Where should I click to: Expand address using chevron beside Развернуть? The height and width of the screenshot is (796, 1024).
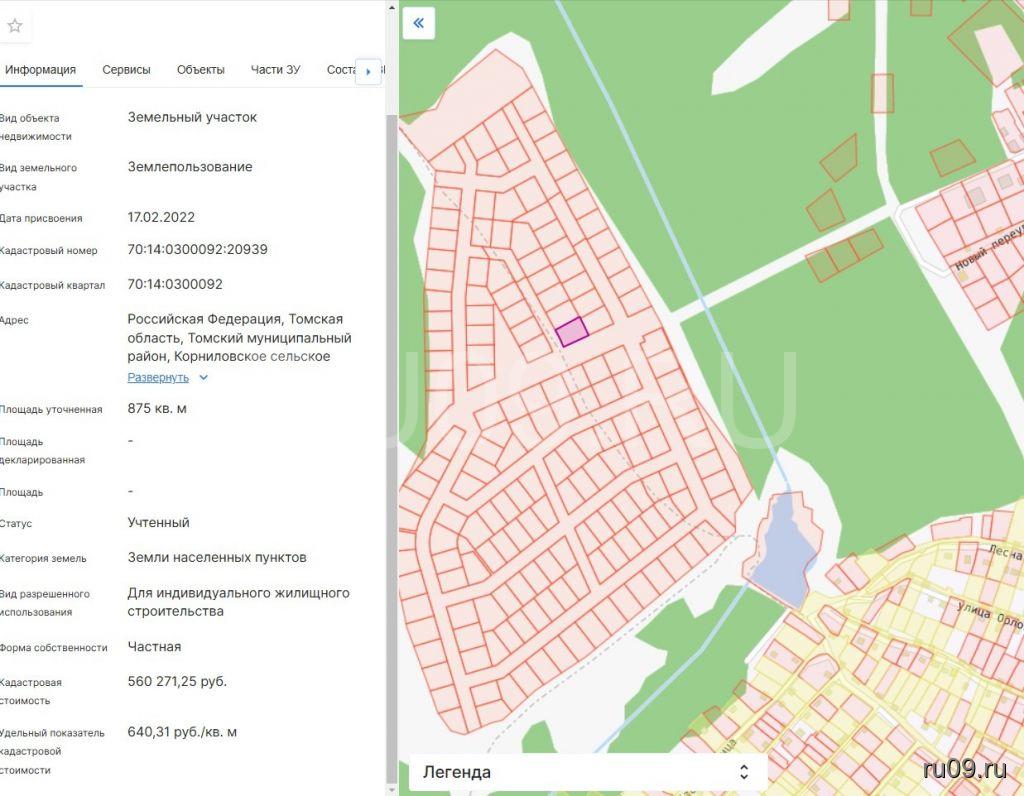coord(204,378)
